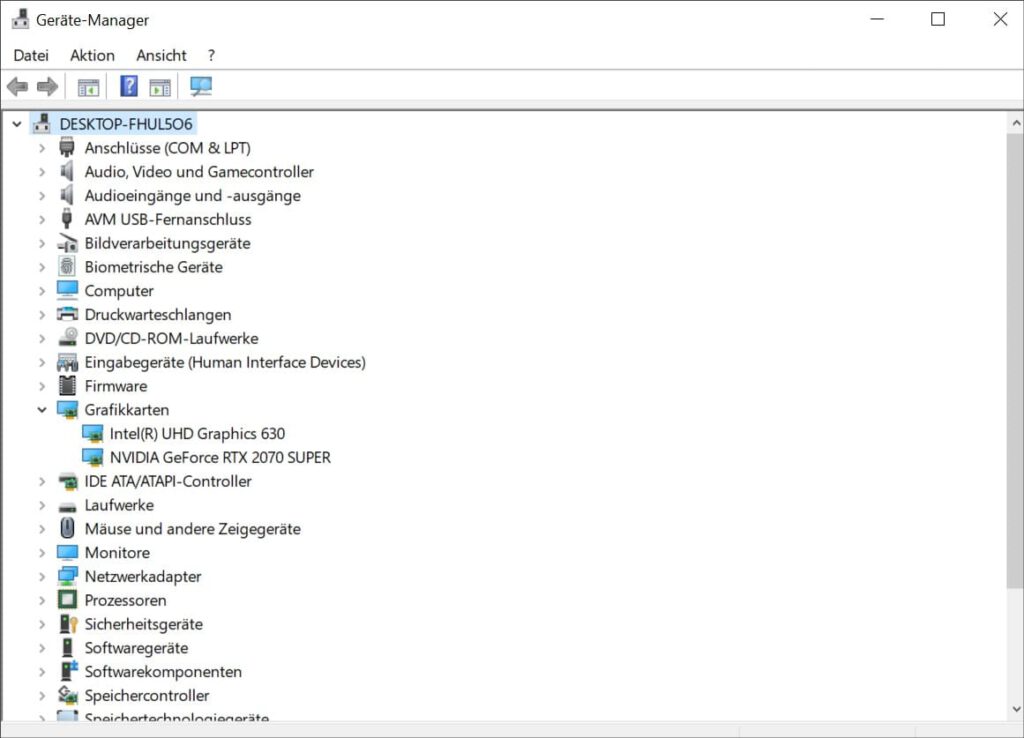Image resolution: width=1024 pixels, height=738 pixels.
Task: Click the Sicherheitsgeräte key icon
Action: [x=67, y=624]
